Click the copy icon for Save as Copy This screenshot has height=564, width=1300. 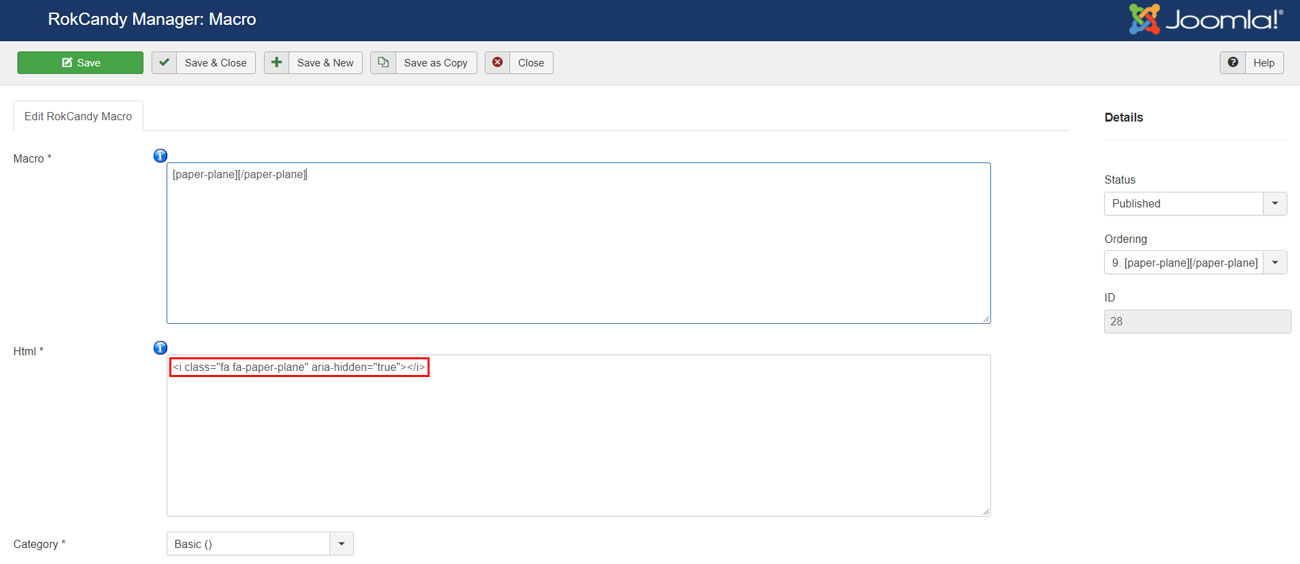[383, 62]
